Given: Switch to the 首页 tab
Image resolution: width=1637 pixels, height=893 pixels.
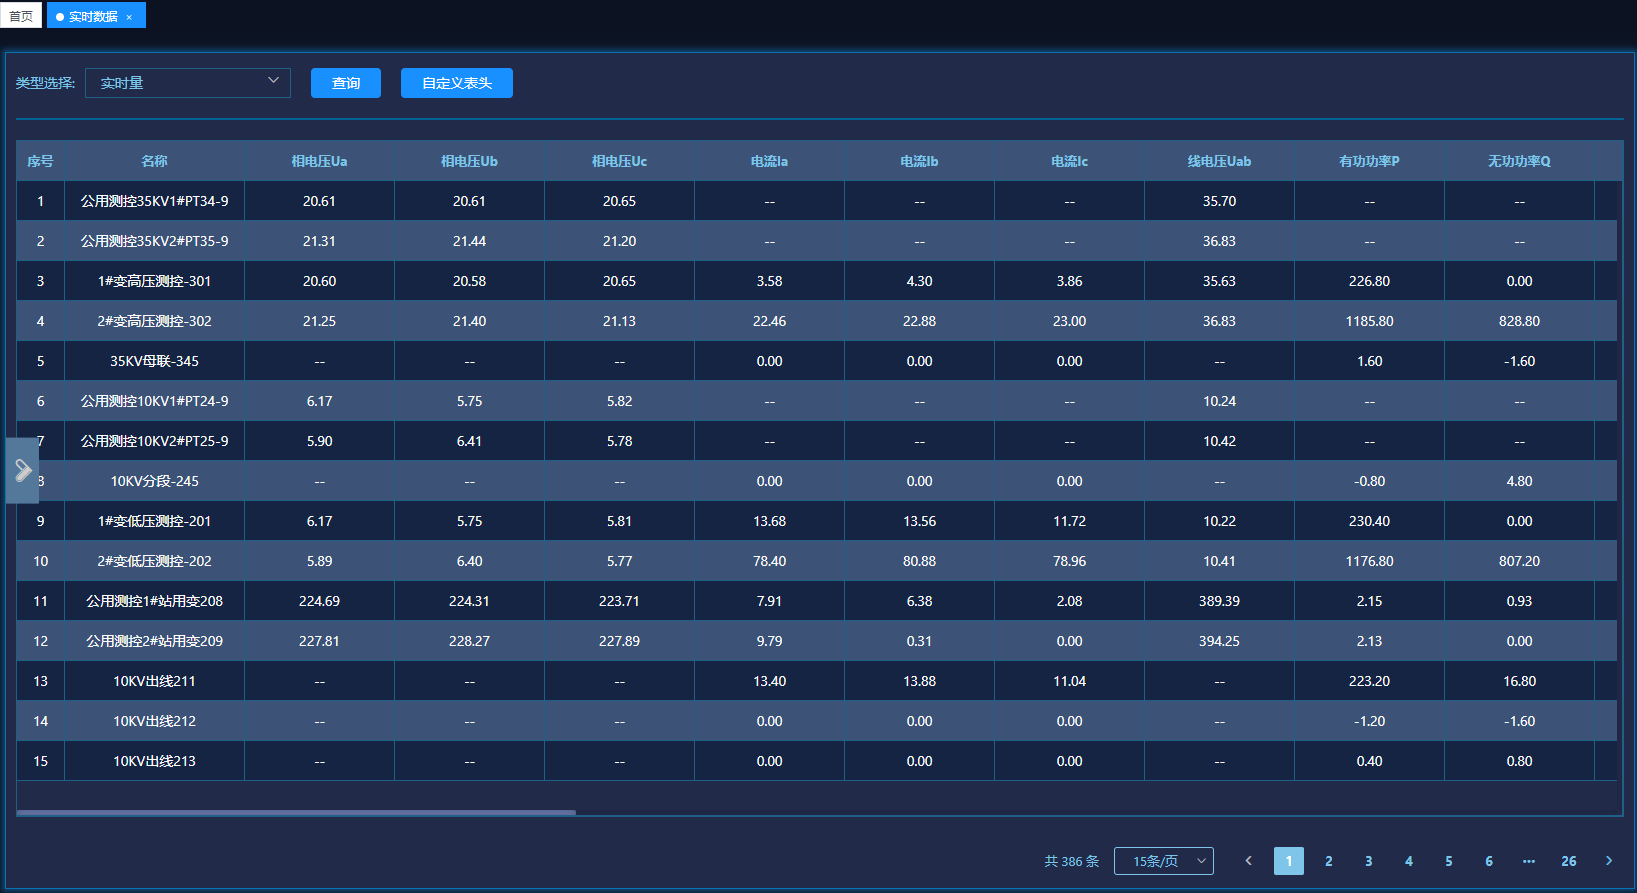Looking at the screenshot, I should (21, 16).
